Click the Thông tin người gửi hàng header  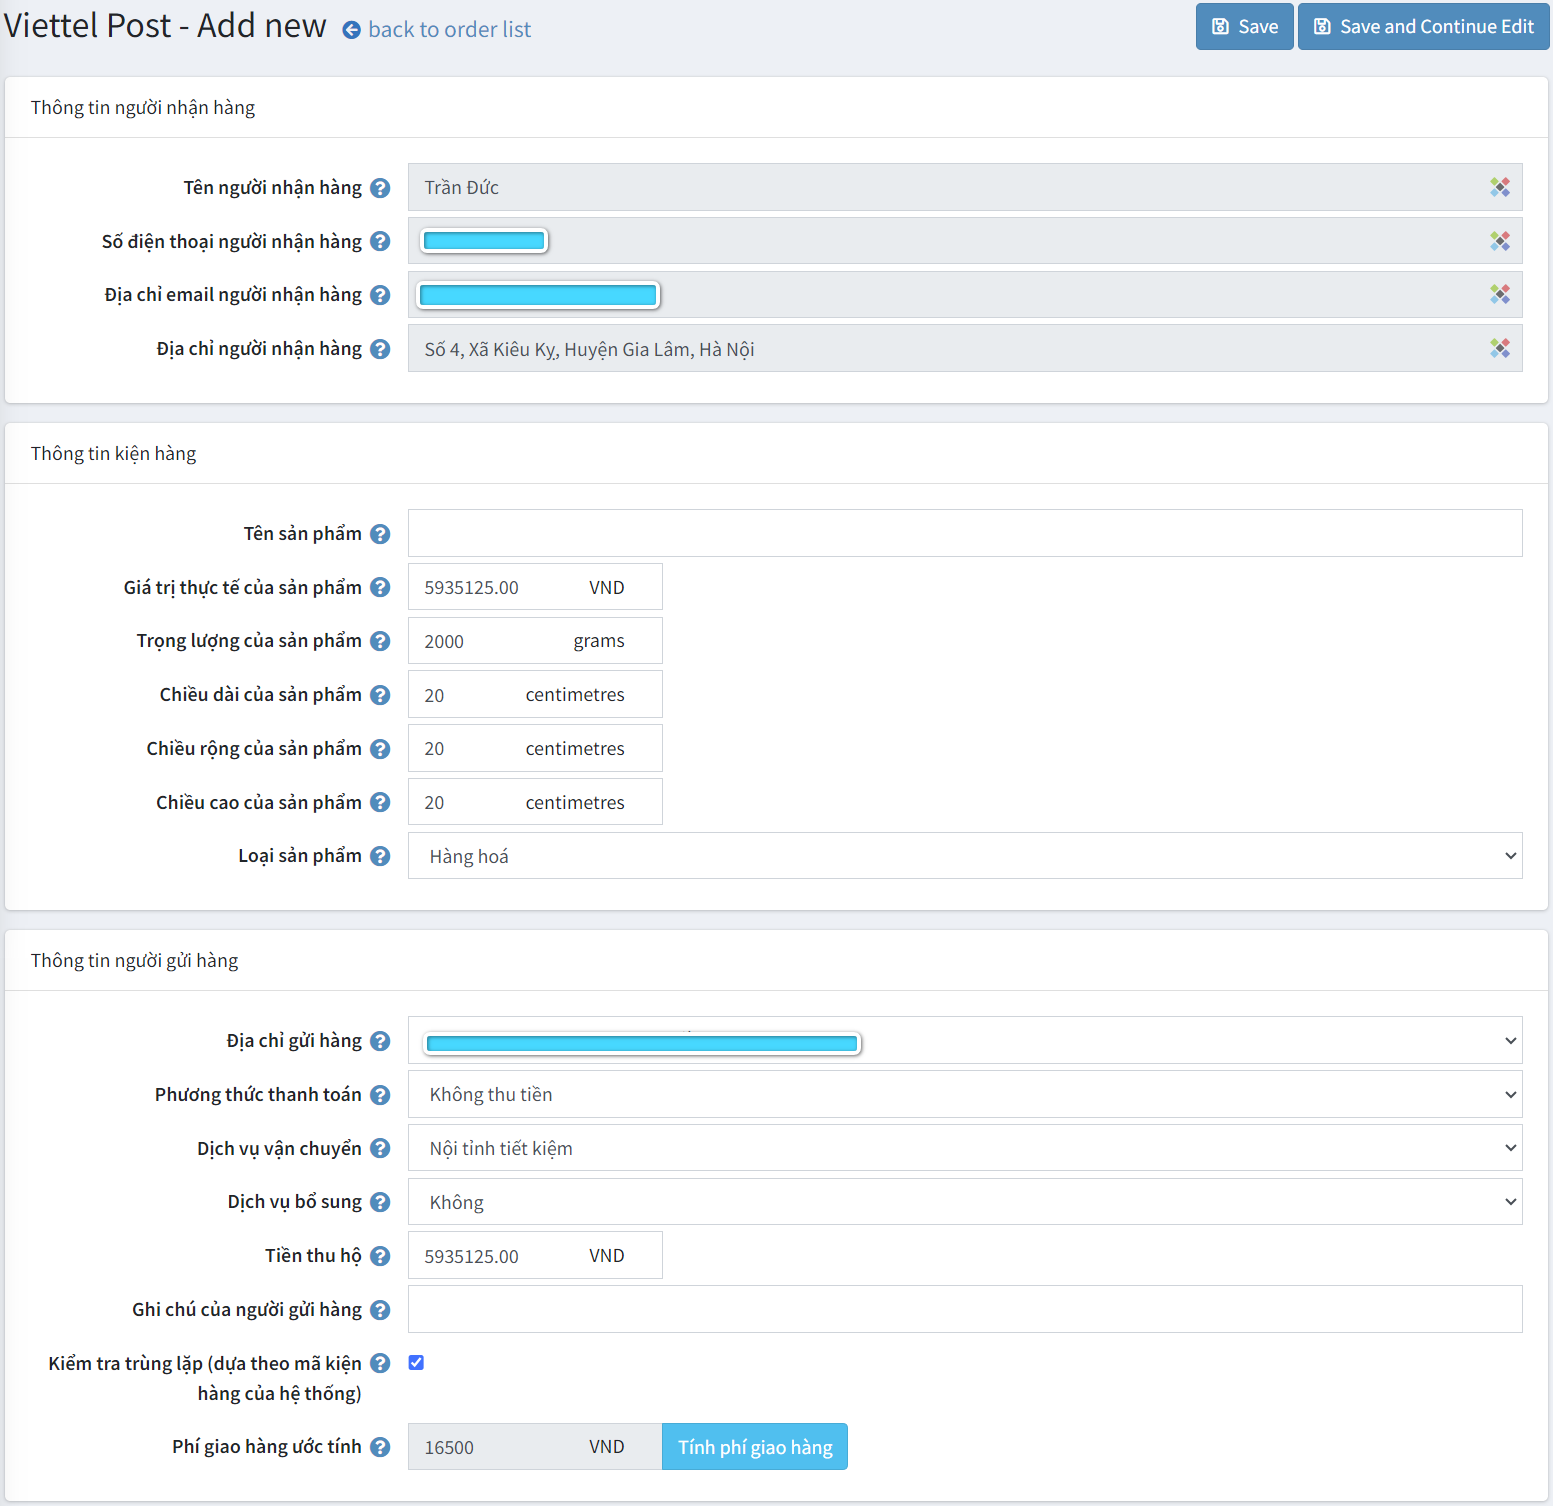point(135,961)
